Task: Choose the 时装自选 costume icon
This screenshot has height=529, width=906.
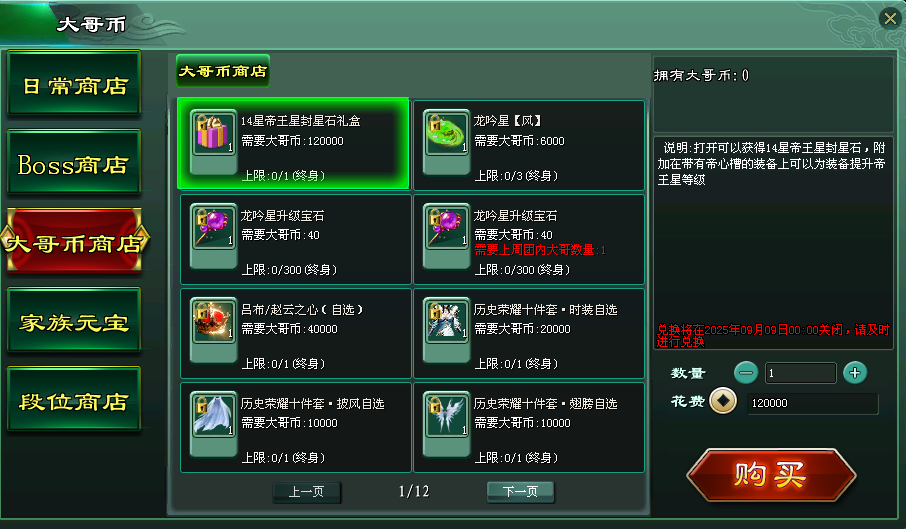Action: click(447, 321)
